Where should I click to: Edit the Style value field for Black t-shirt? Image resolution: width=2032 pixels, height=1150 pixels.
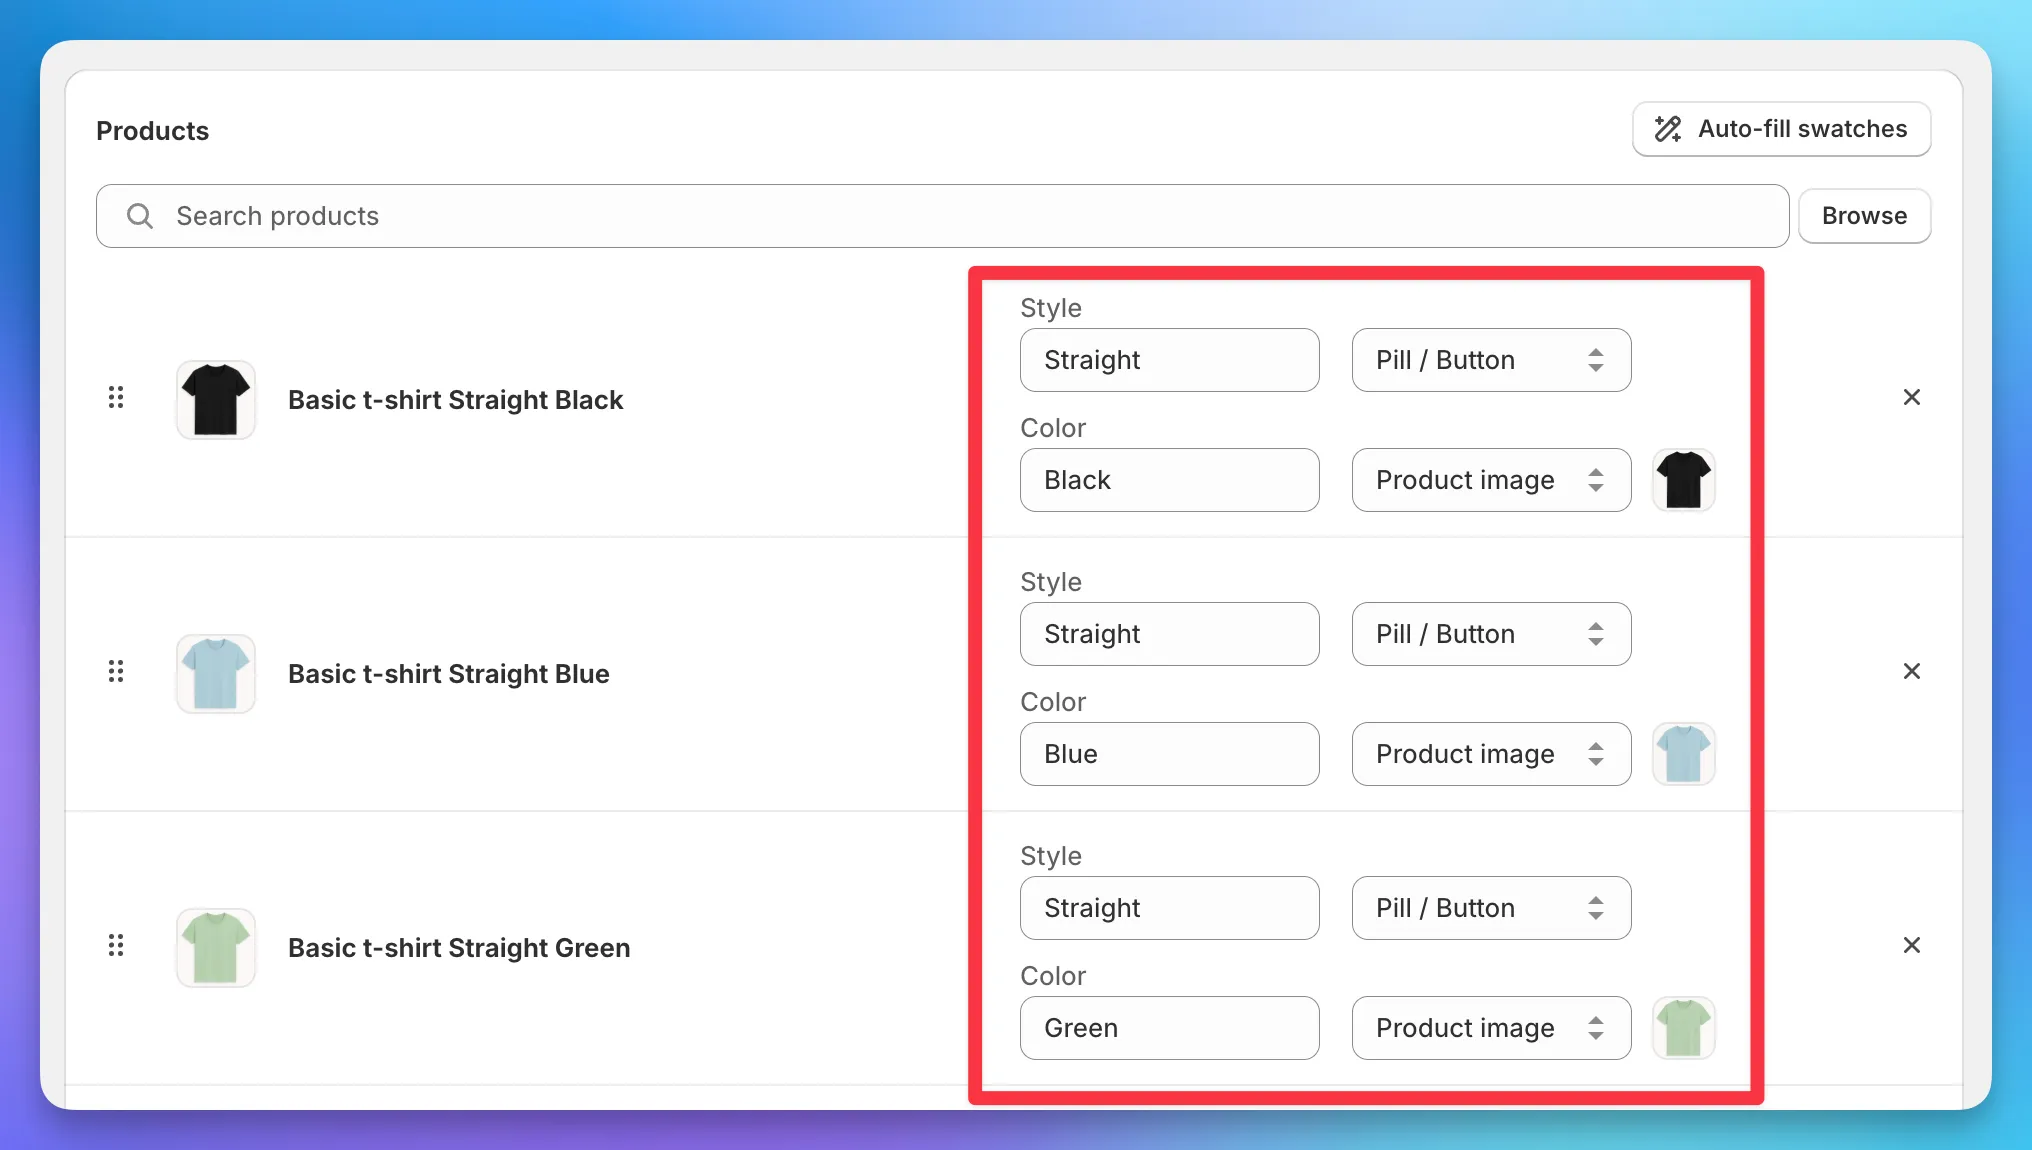pos(1170,360)
